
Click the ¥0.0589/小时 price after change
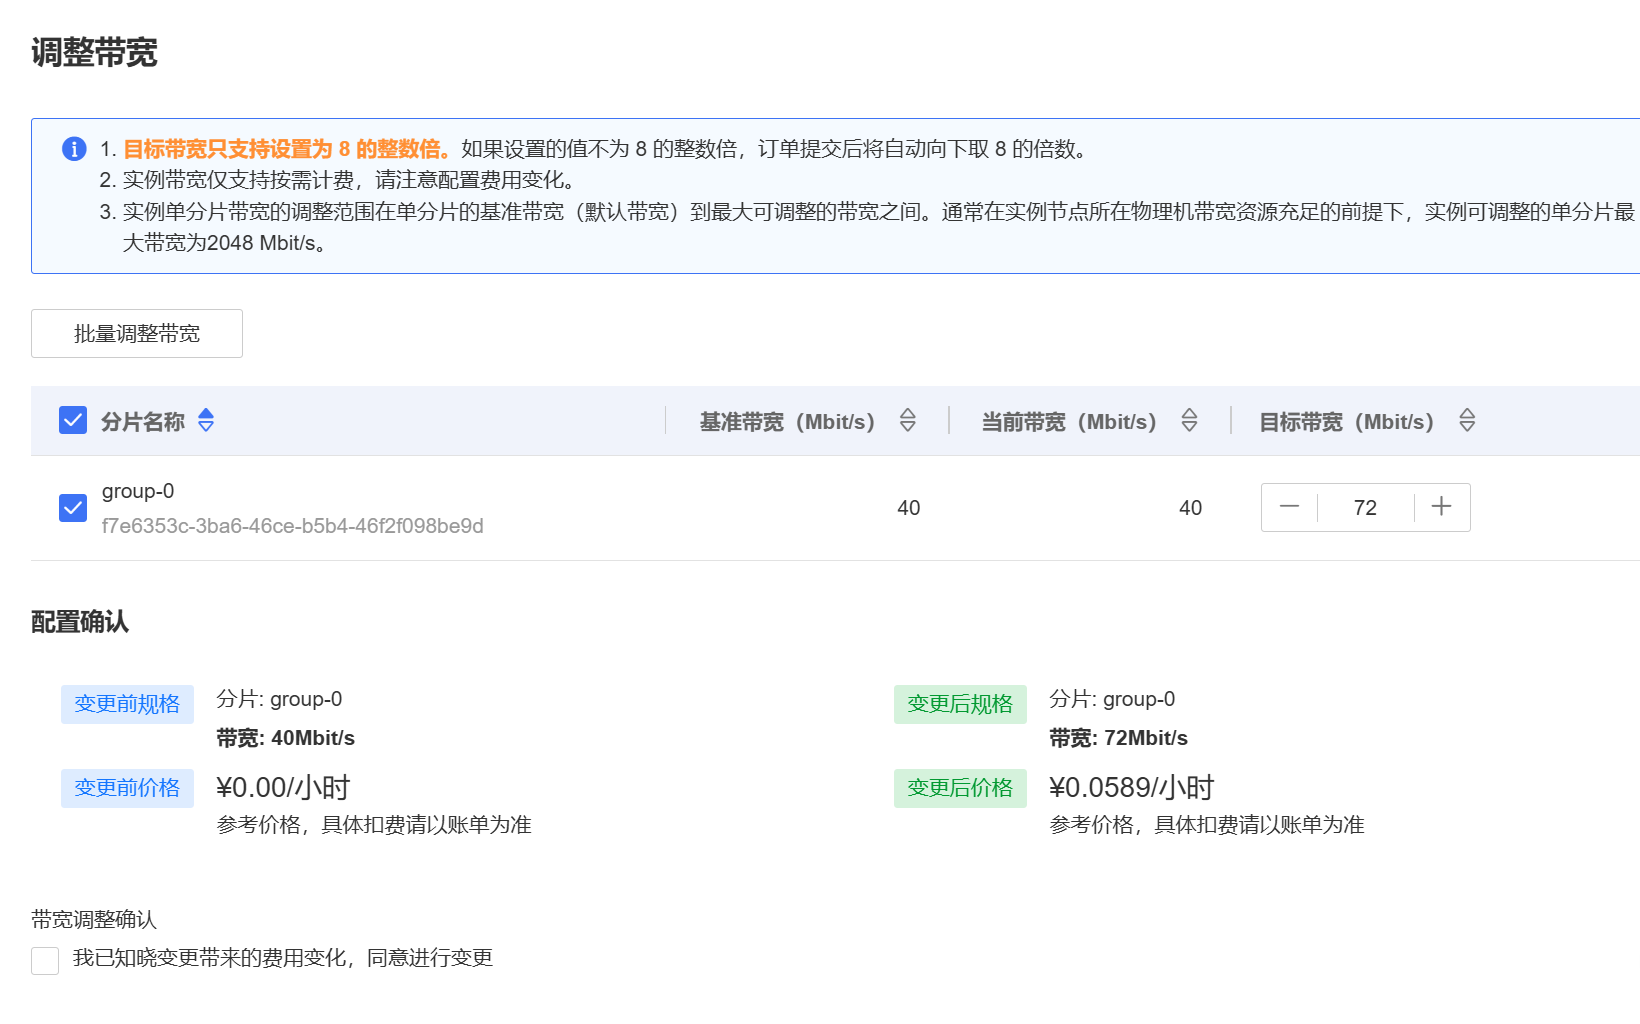pos(1131,788)
